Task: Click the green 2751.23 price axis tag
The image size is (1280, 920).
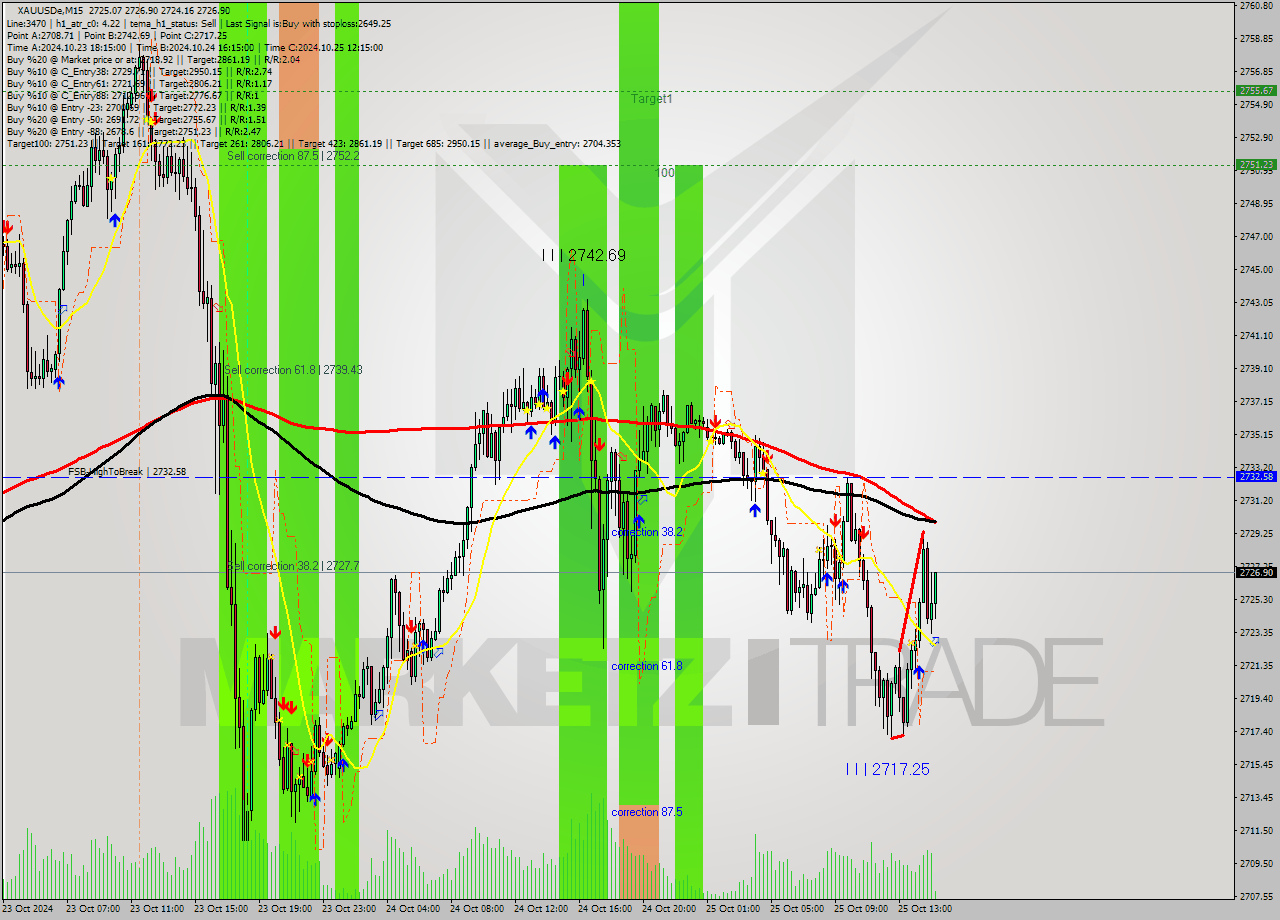Action: pyautogui.click(x=1256, y=164)
